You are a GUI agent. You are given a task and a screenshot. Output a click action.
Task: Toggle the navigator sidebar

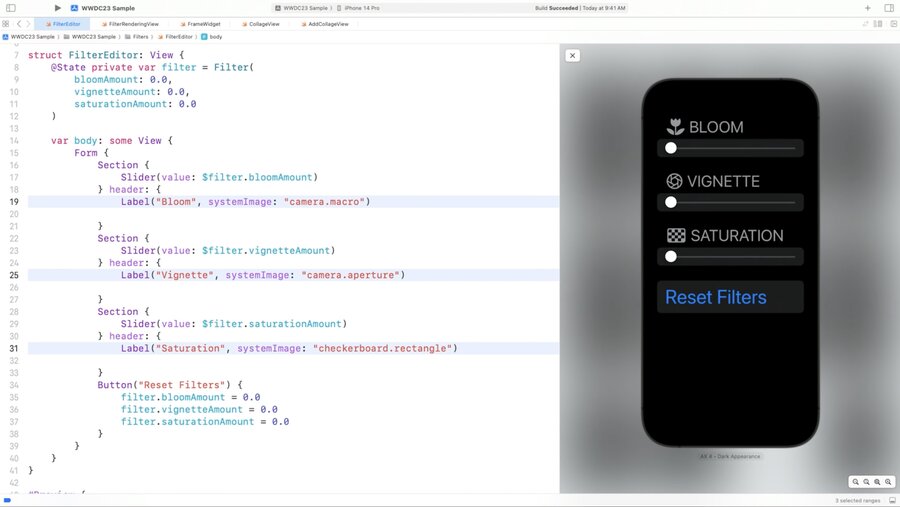point(10,8)
